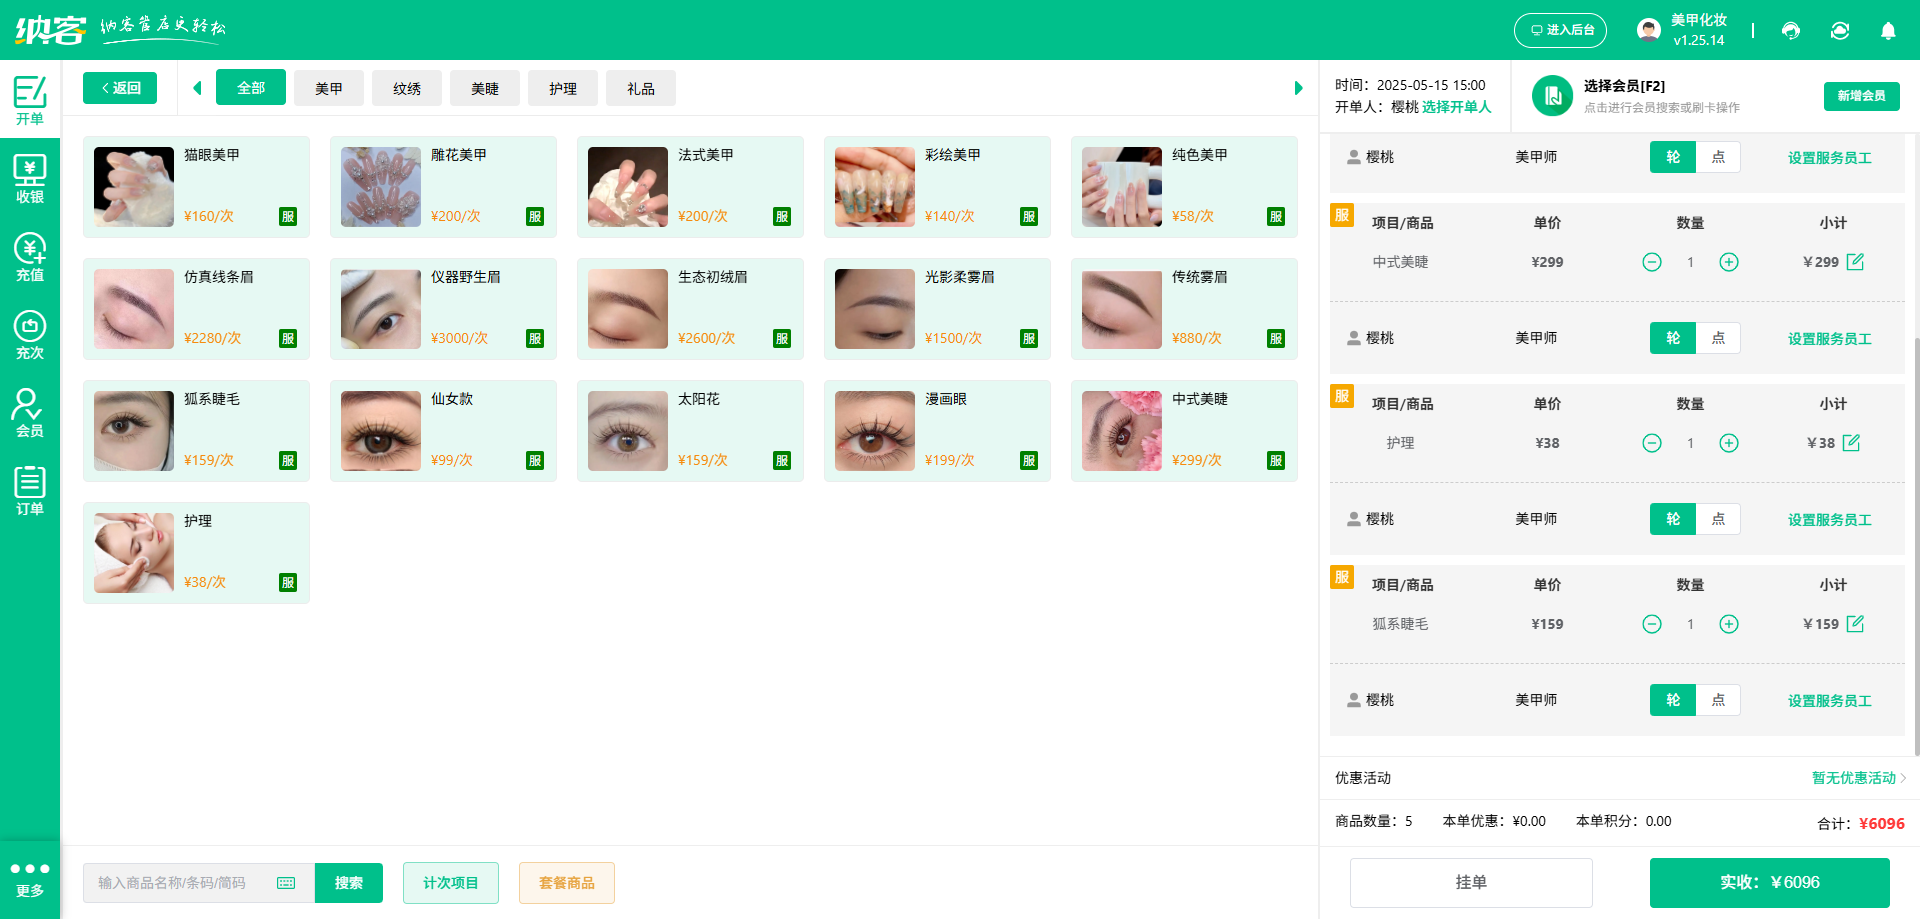Switch to the 礼品 category tab
This screenshot has height=919, width=1920.
tap(641, 88)
